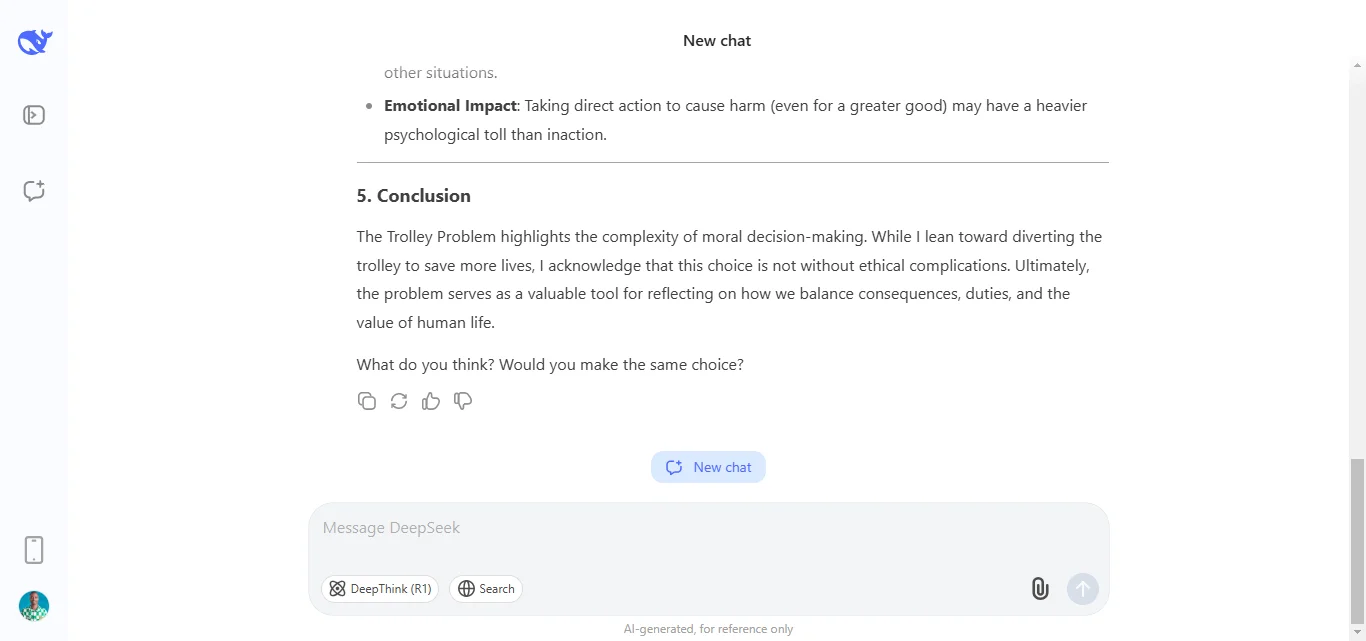Open the sidebar panel icon
Viewport: 1366px width, 641px height.
pyautogui.click(x=33, y=114)
